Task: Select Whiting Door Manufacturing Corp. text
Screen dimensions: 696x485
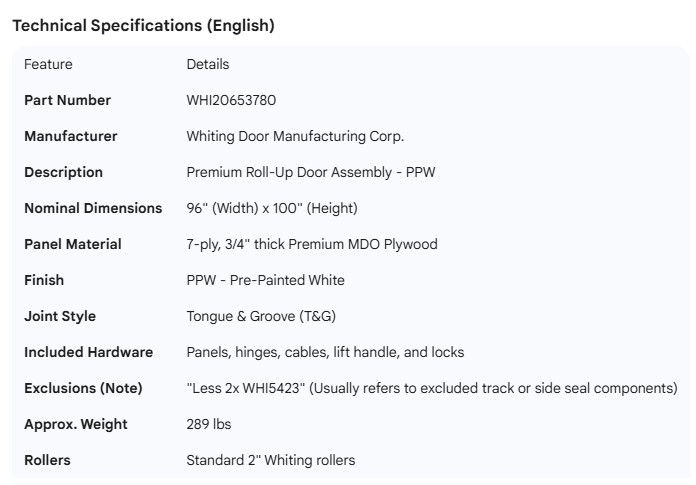Action: click(x=295, y=136)
